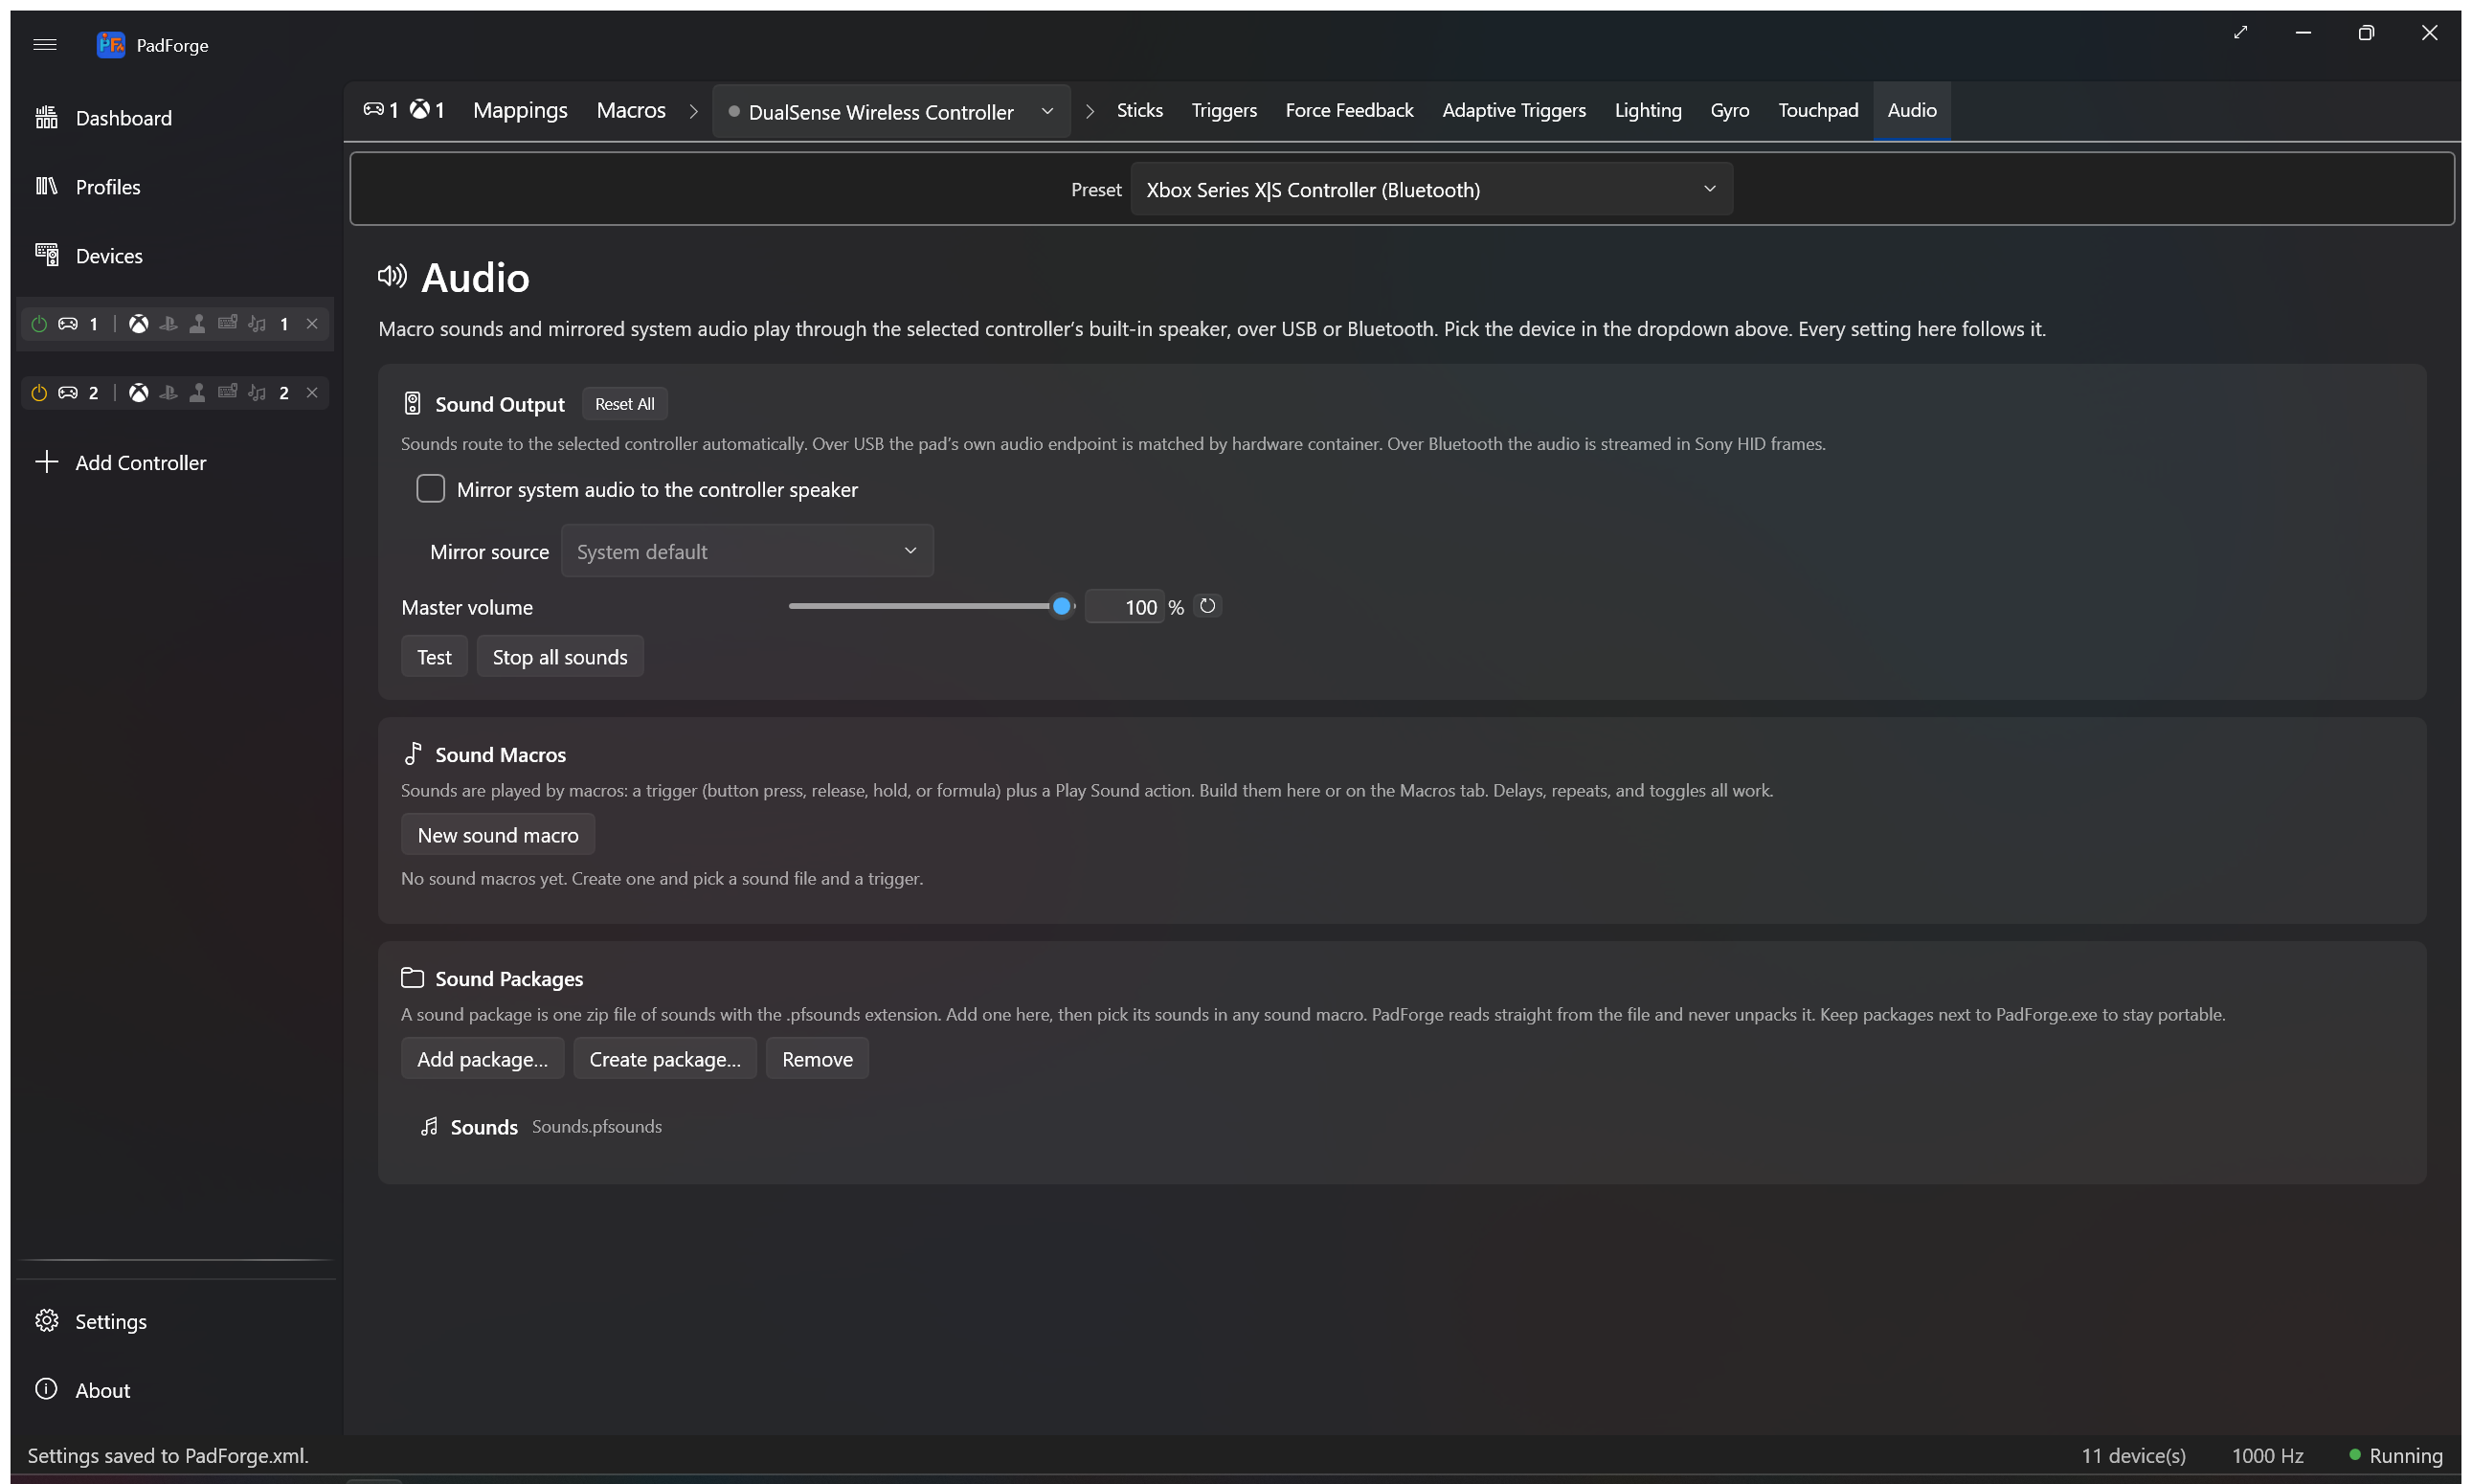Switch to the Macros tab
Viewport: 2472px width, 1484px height.
[x=631, y=110]
